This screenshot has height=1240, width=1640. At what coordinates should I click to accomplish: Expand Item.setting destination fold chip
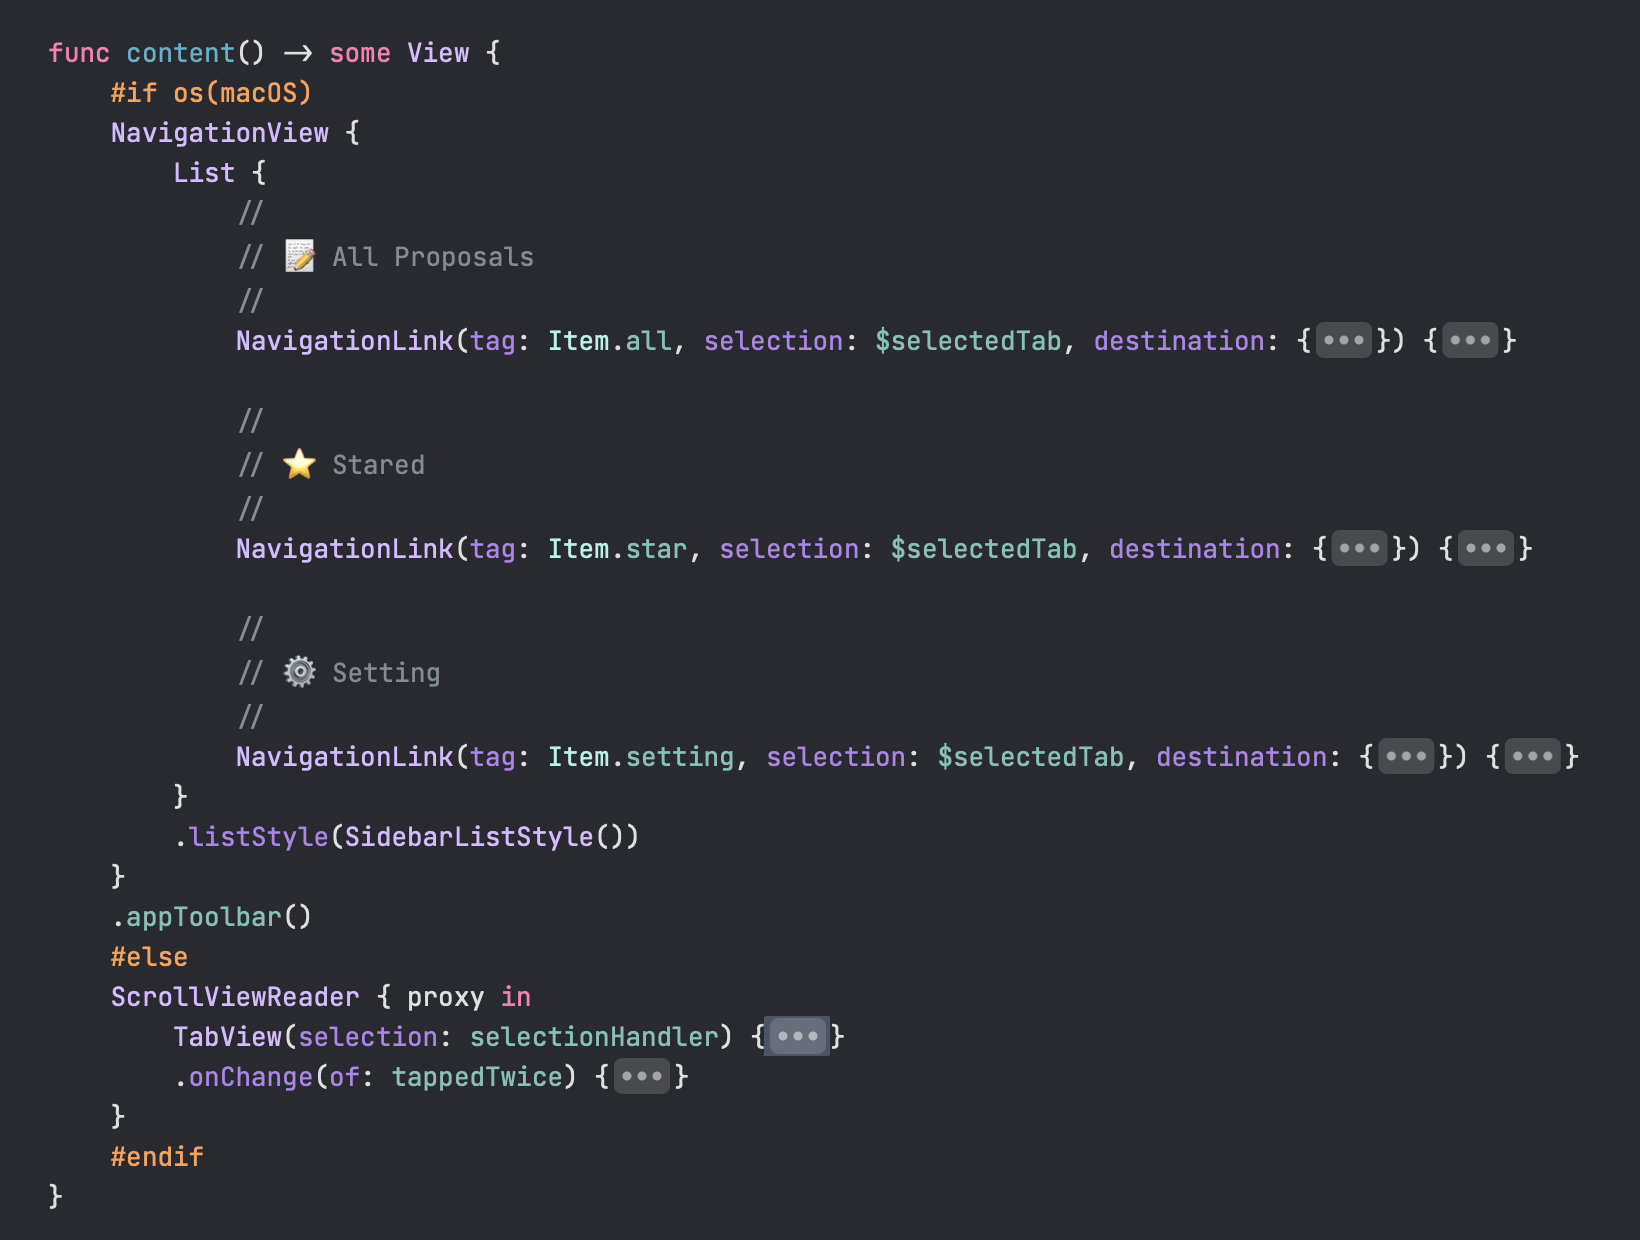[x=1407, y=756]
